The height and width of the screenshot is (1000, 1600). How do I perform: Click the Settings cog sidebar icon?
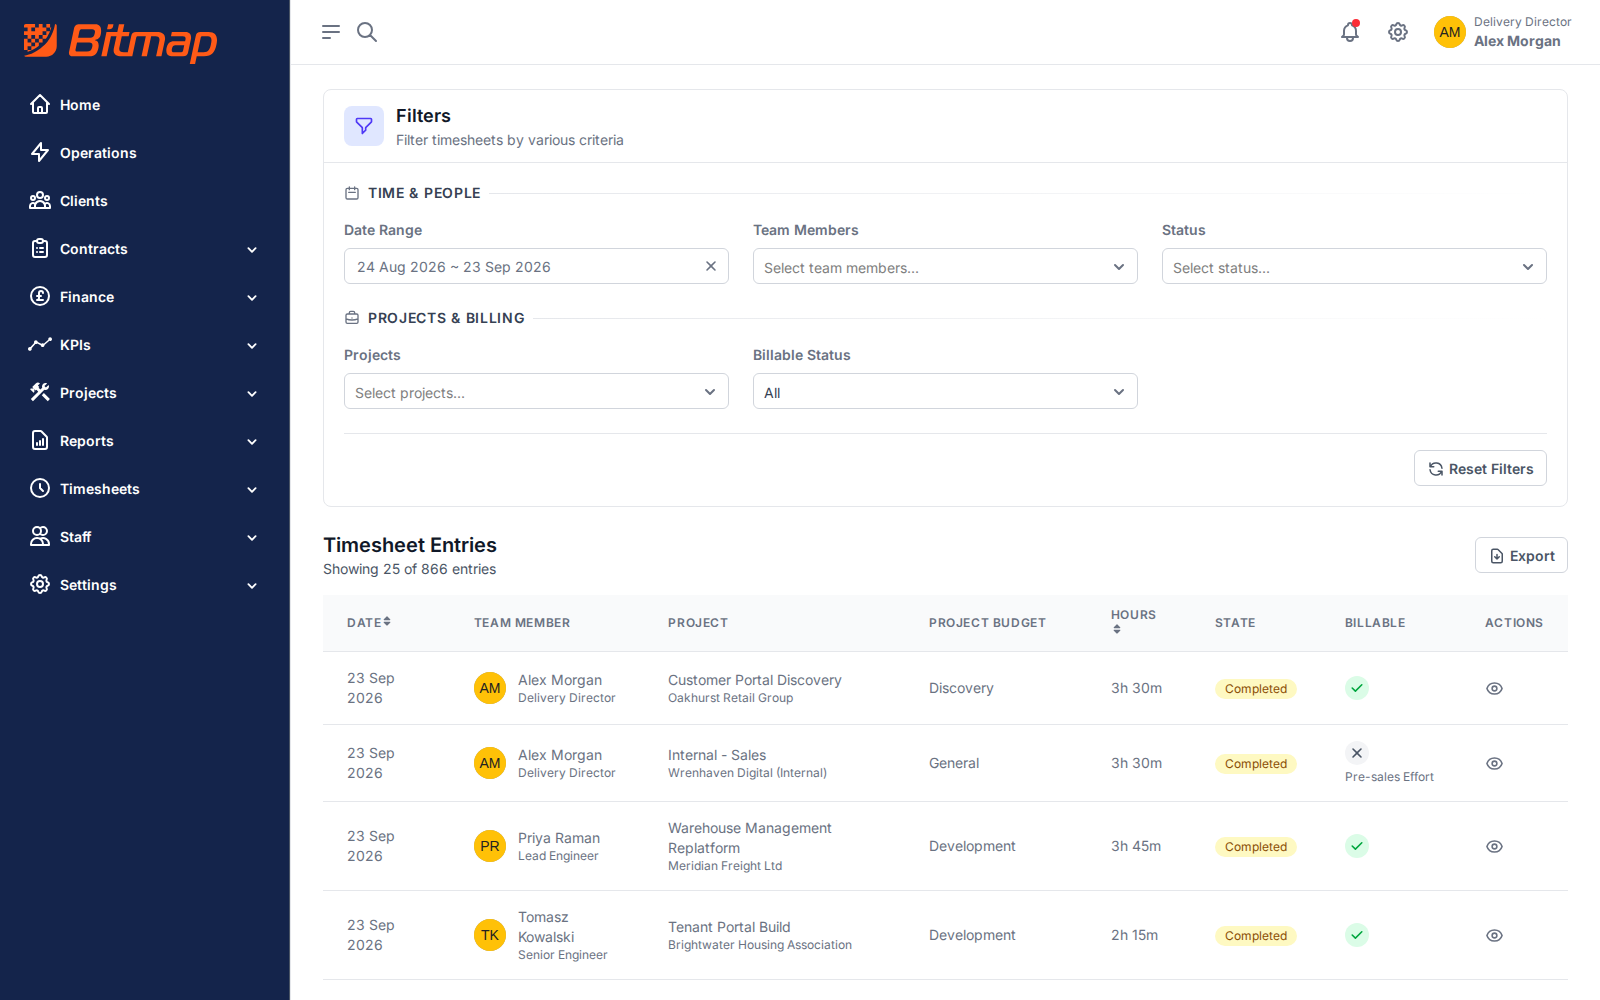coord(40,584)
